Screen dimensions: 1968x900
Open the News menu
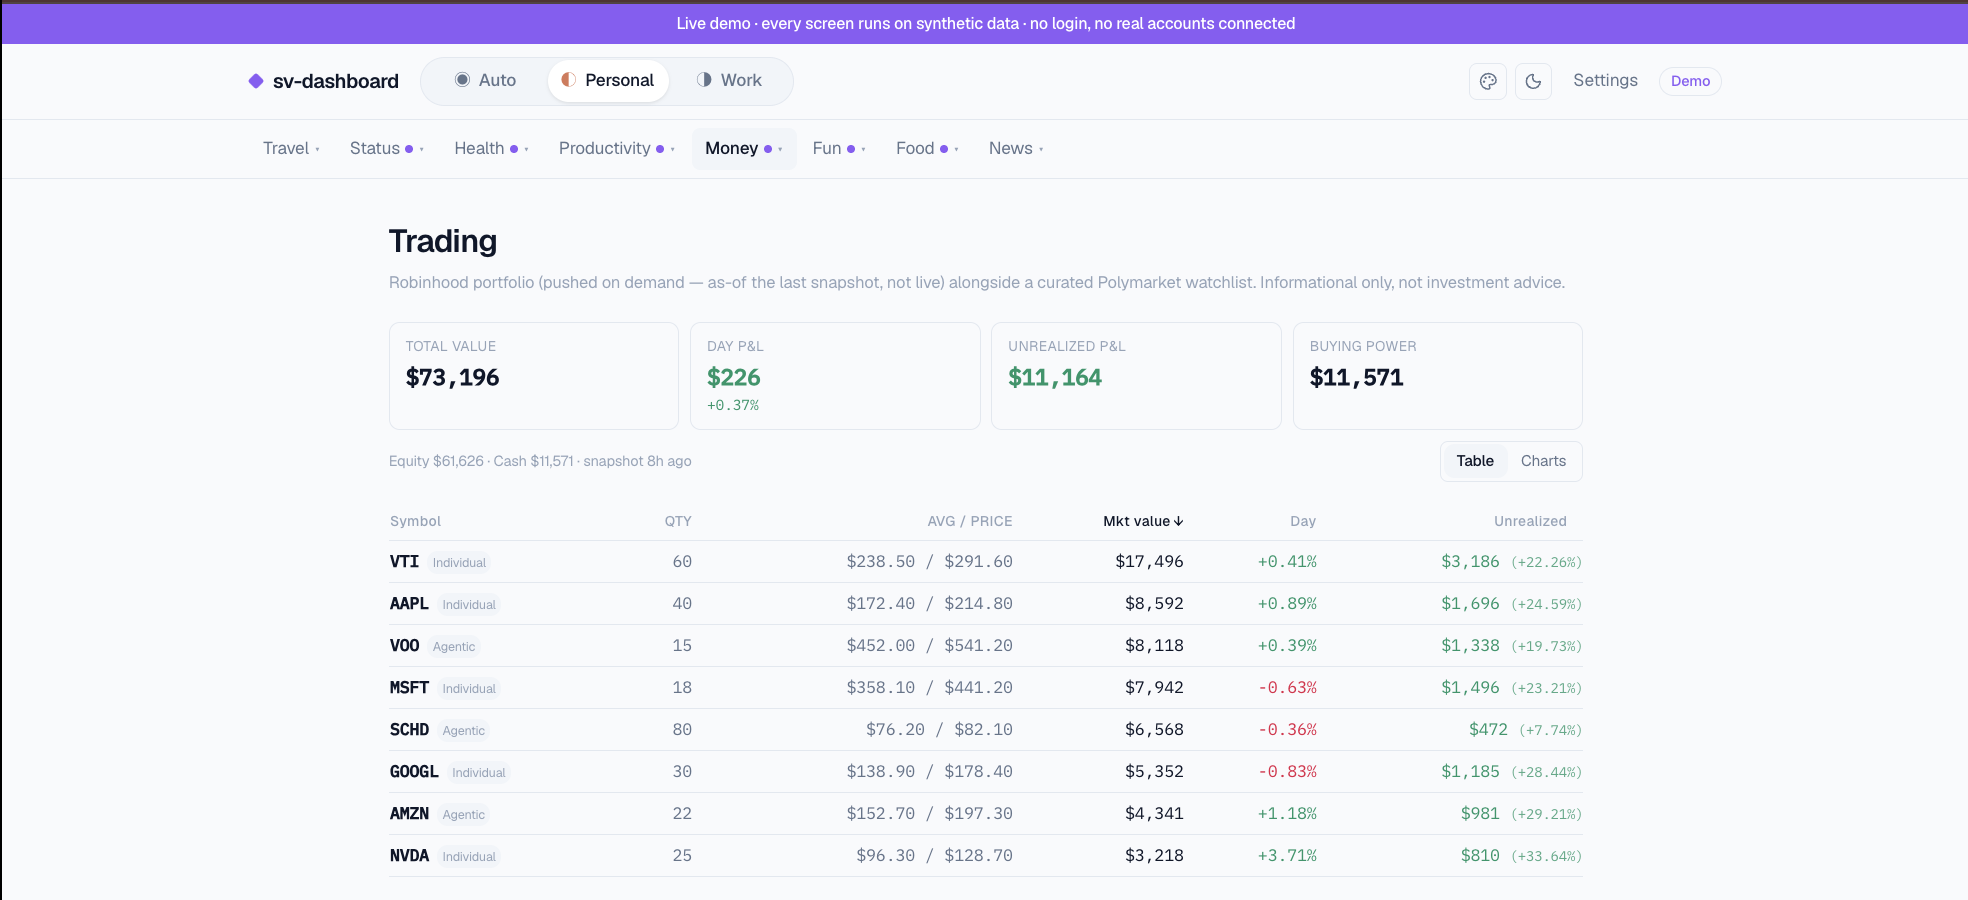1016,148
